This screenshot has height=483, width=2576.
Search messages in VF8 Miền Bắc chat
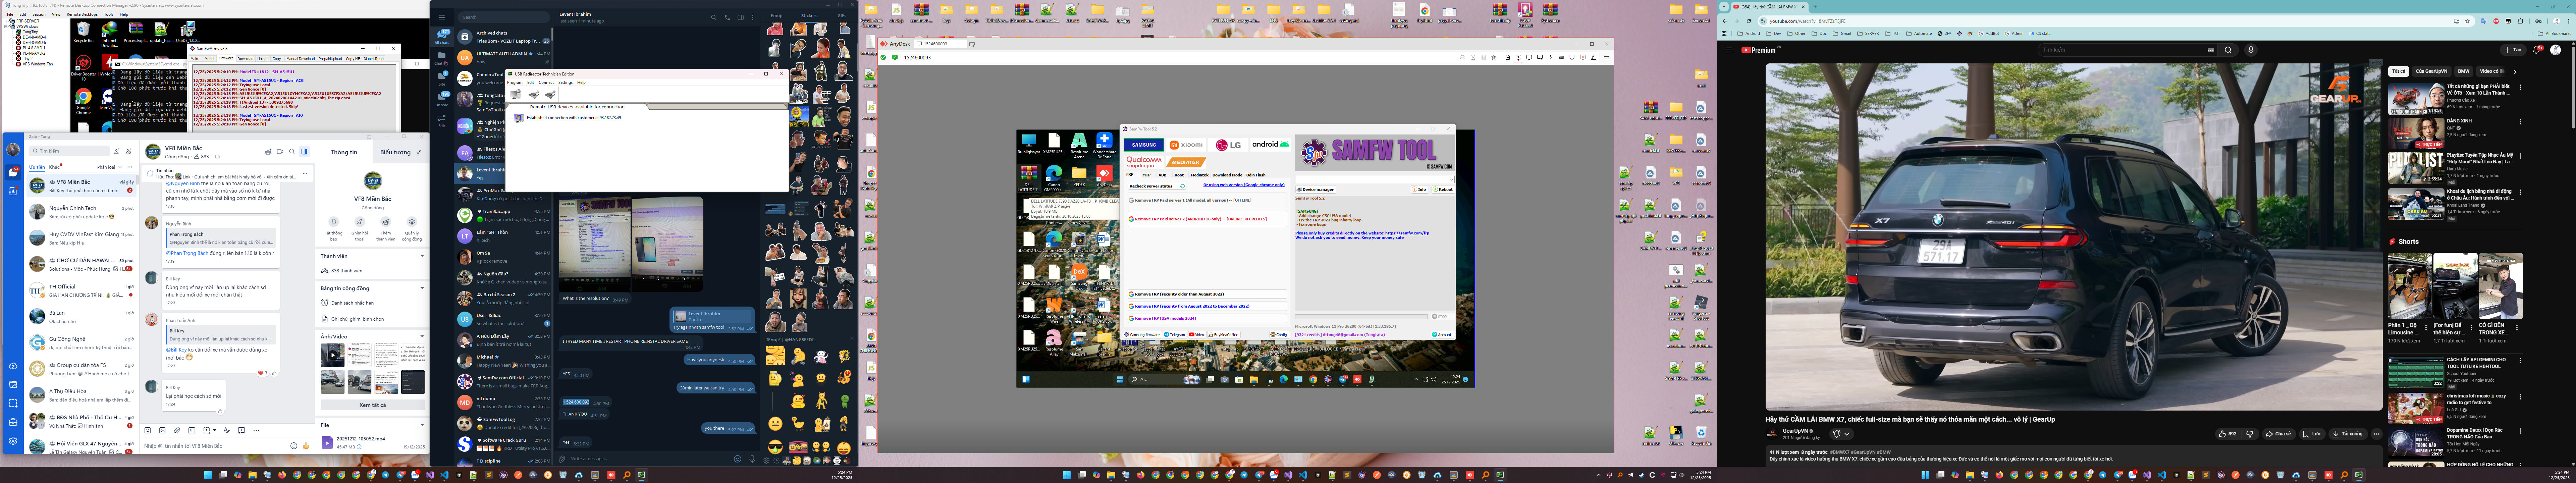(x=292, y=152)
